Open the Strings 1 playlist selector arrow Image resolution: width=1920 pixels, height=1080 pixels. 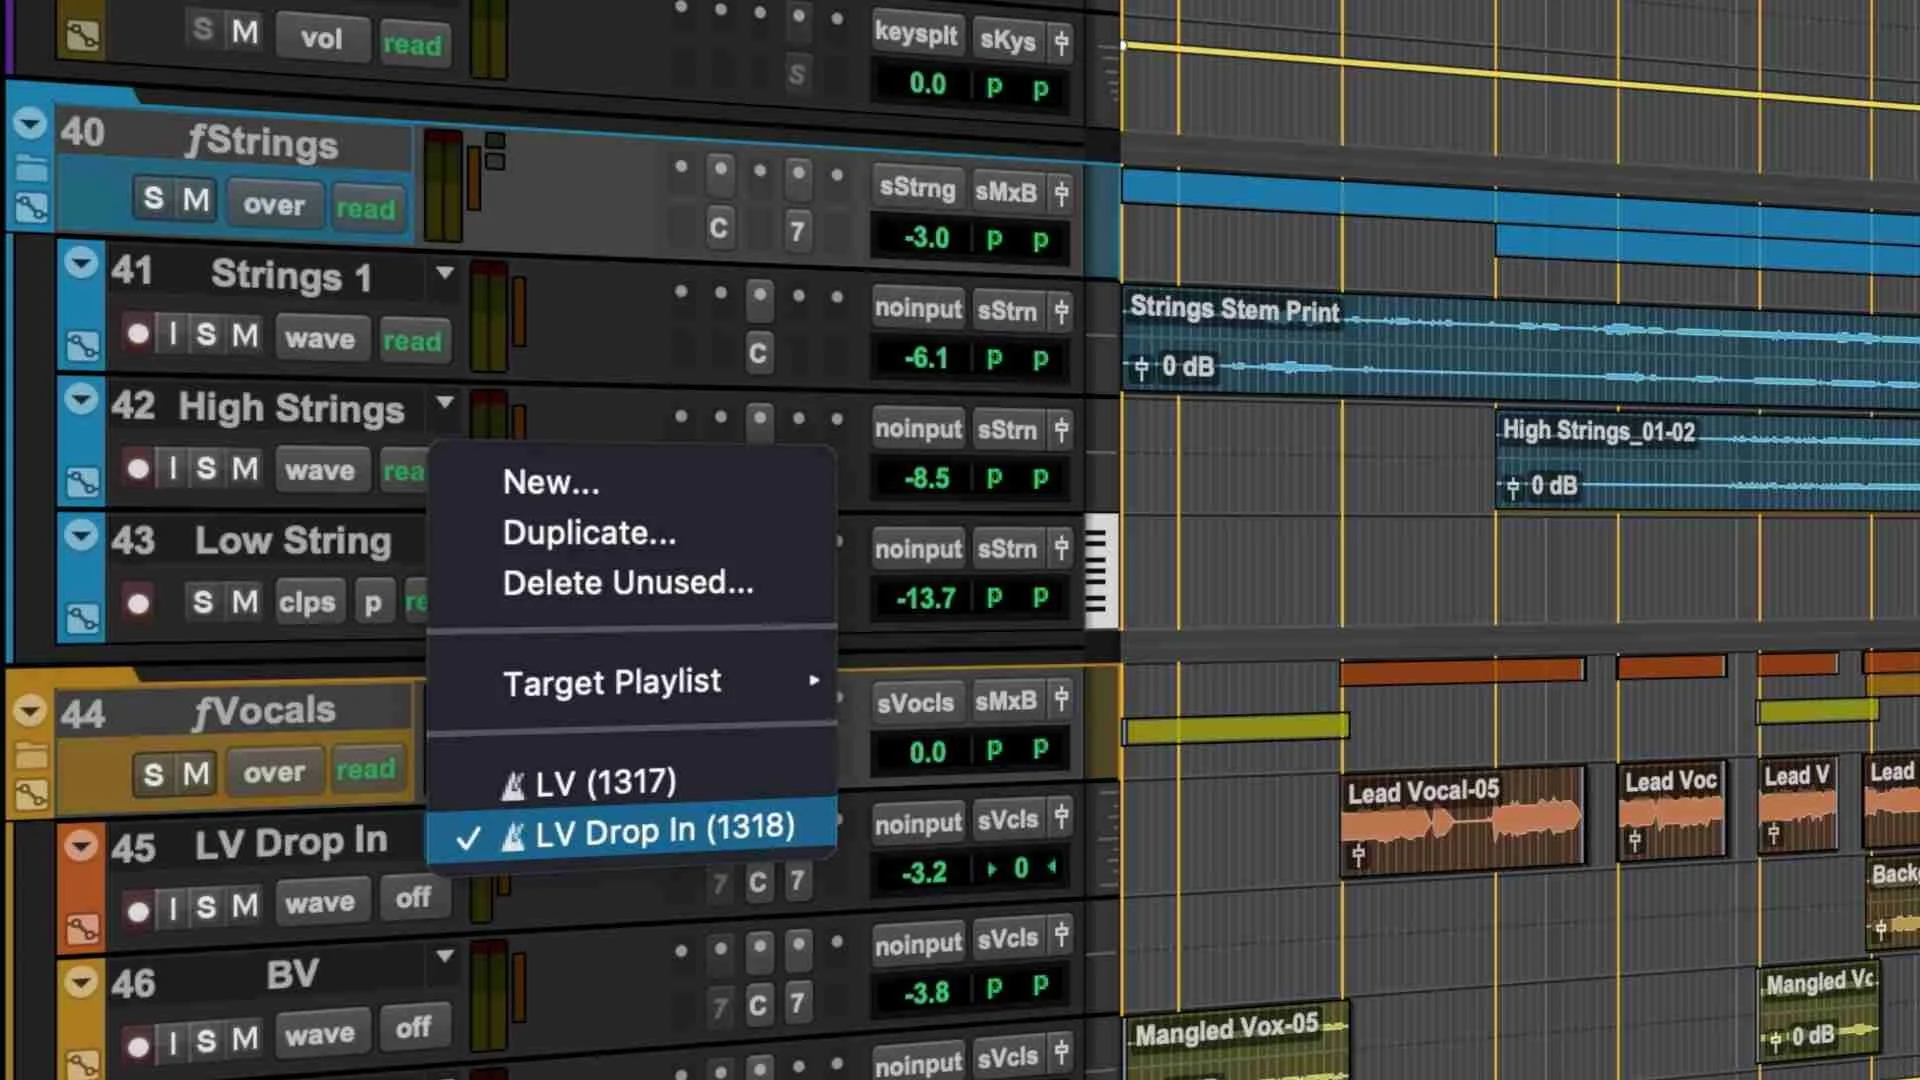click(x=445, y=272)
